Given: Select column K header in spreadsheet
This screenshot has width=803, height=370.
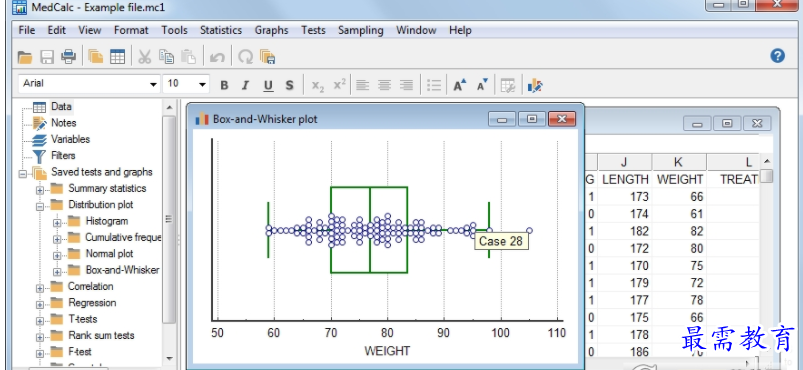Looking at the screenshot, I should [x=679, y=162].
